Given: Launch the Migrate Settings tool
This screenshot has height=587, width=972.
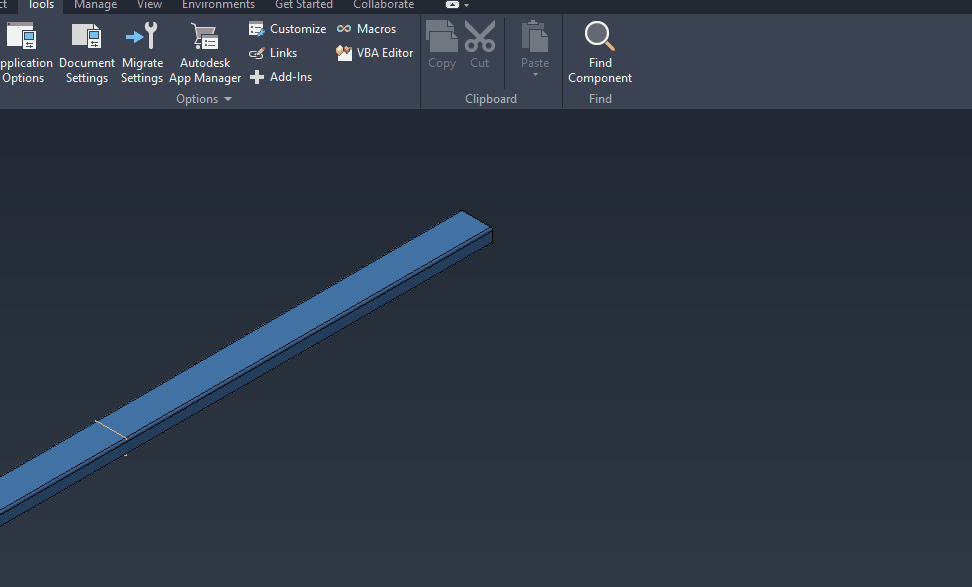Looking at the screenshot, I should pos(142,50).
